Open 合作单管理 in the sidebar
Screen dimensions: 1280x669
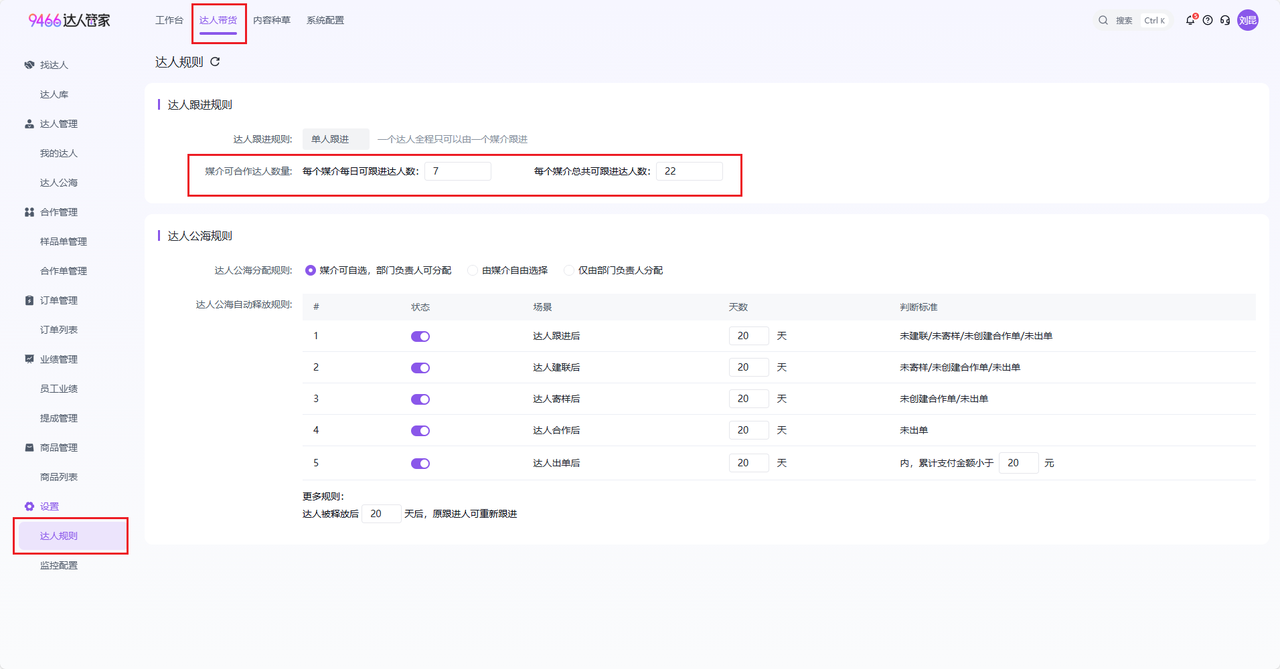[63, 271]
